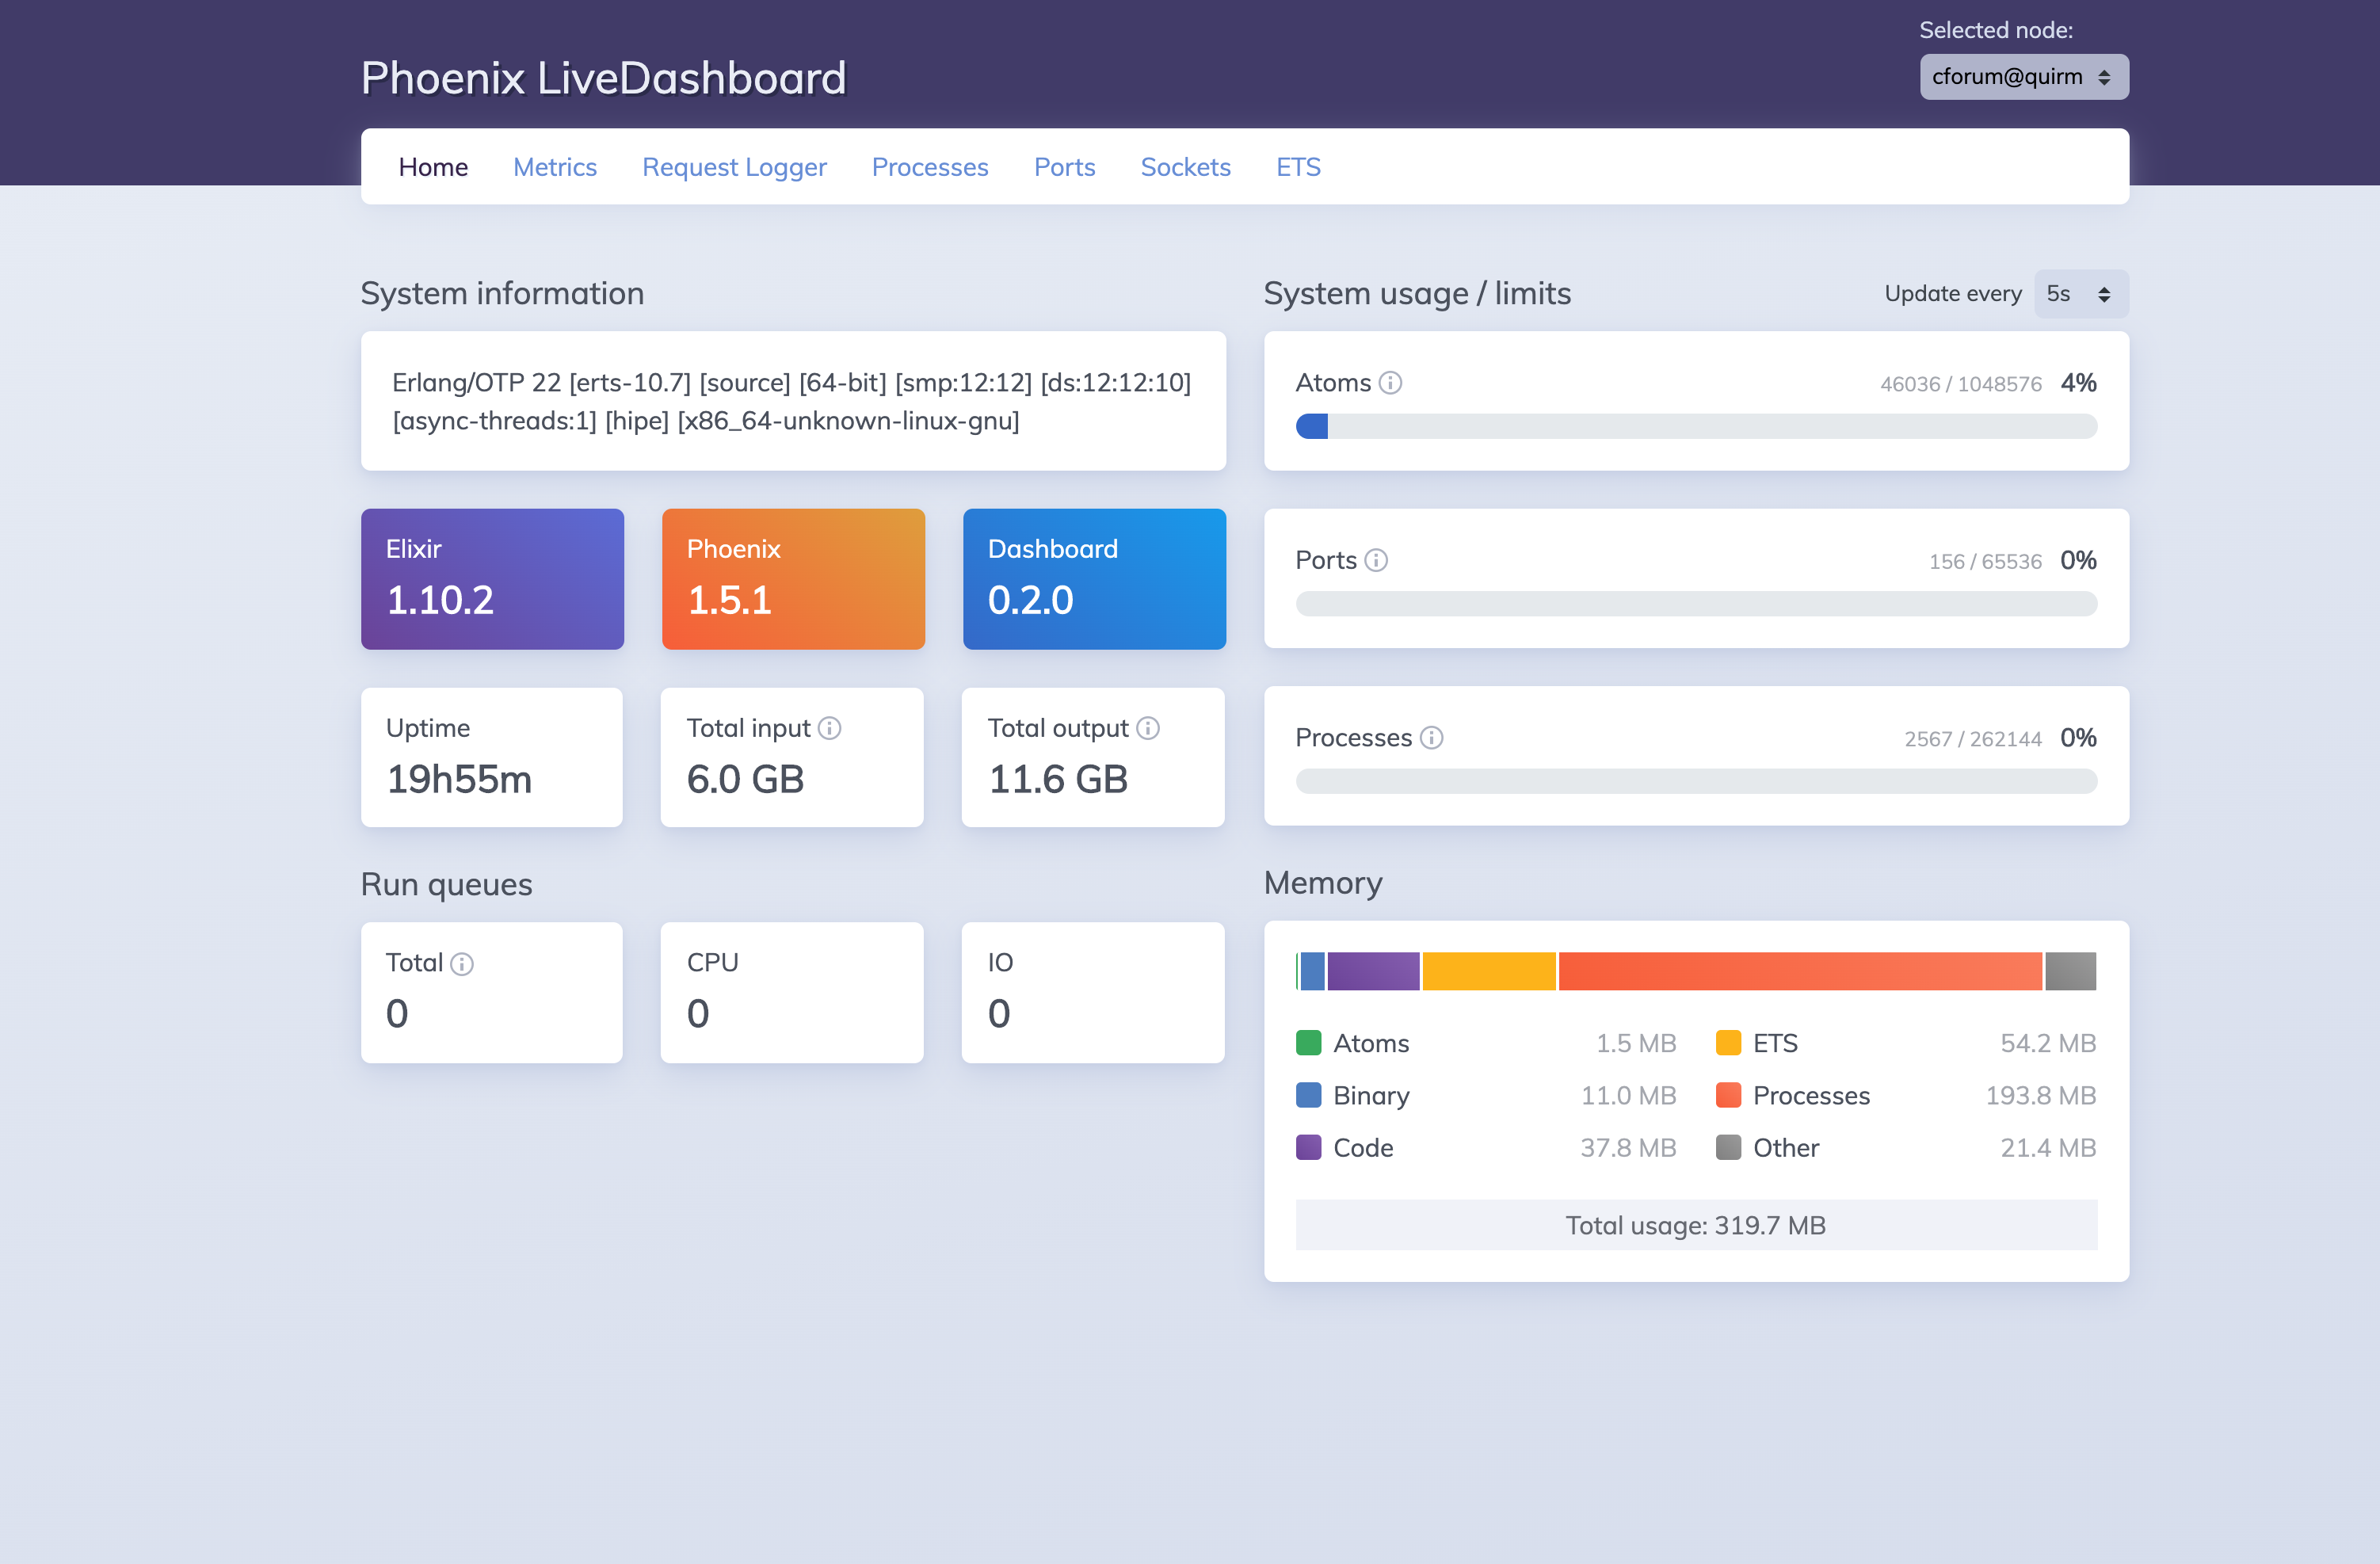The height and width of the screenshot is (1564, 2380).
Task: Click the Dashboard 0.2.0 card
Action: click(x=1093, y=578)
